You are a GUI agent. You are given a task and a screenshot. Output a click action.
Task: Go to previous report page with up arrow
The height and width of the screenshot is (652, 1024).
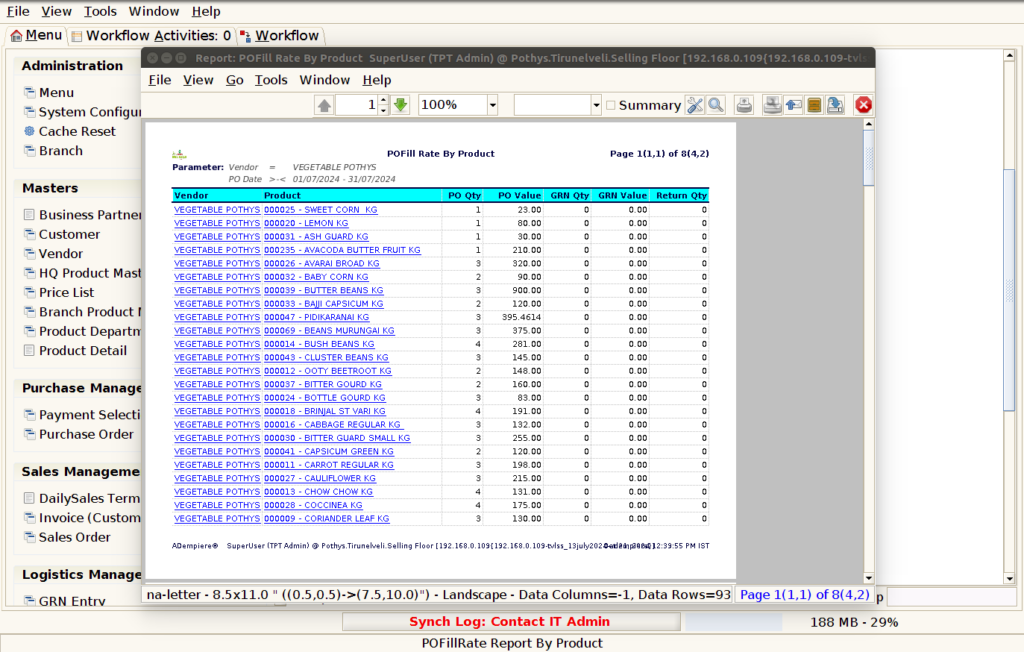pos(324,105)
